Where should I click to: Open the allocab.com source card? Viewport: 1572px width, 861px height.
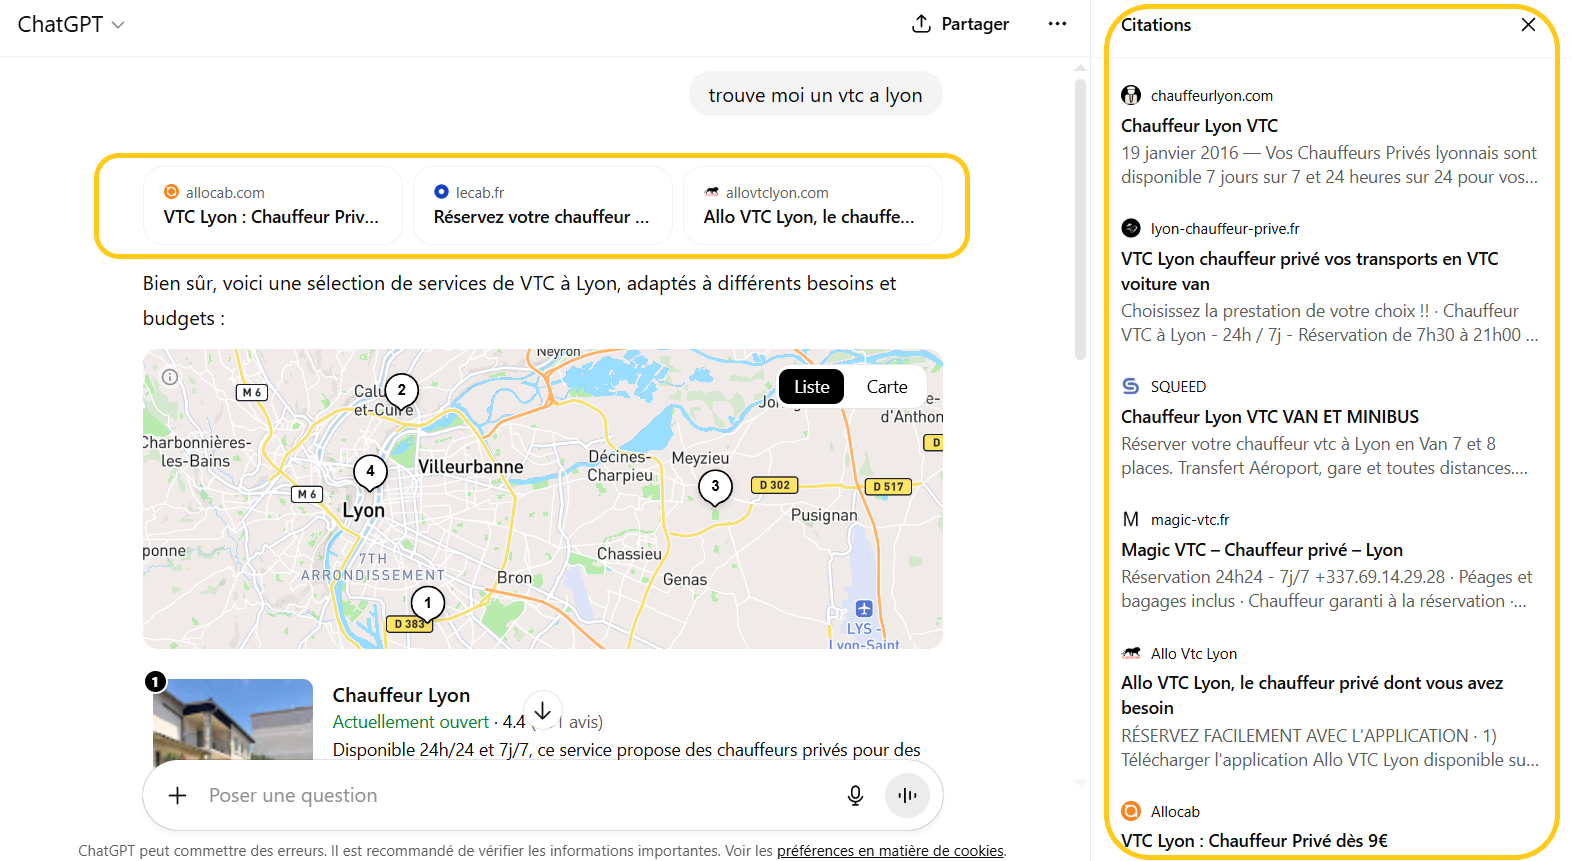pyautogui.click(x=272, y=205)
